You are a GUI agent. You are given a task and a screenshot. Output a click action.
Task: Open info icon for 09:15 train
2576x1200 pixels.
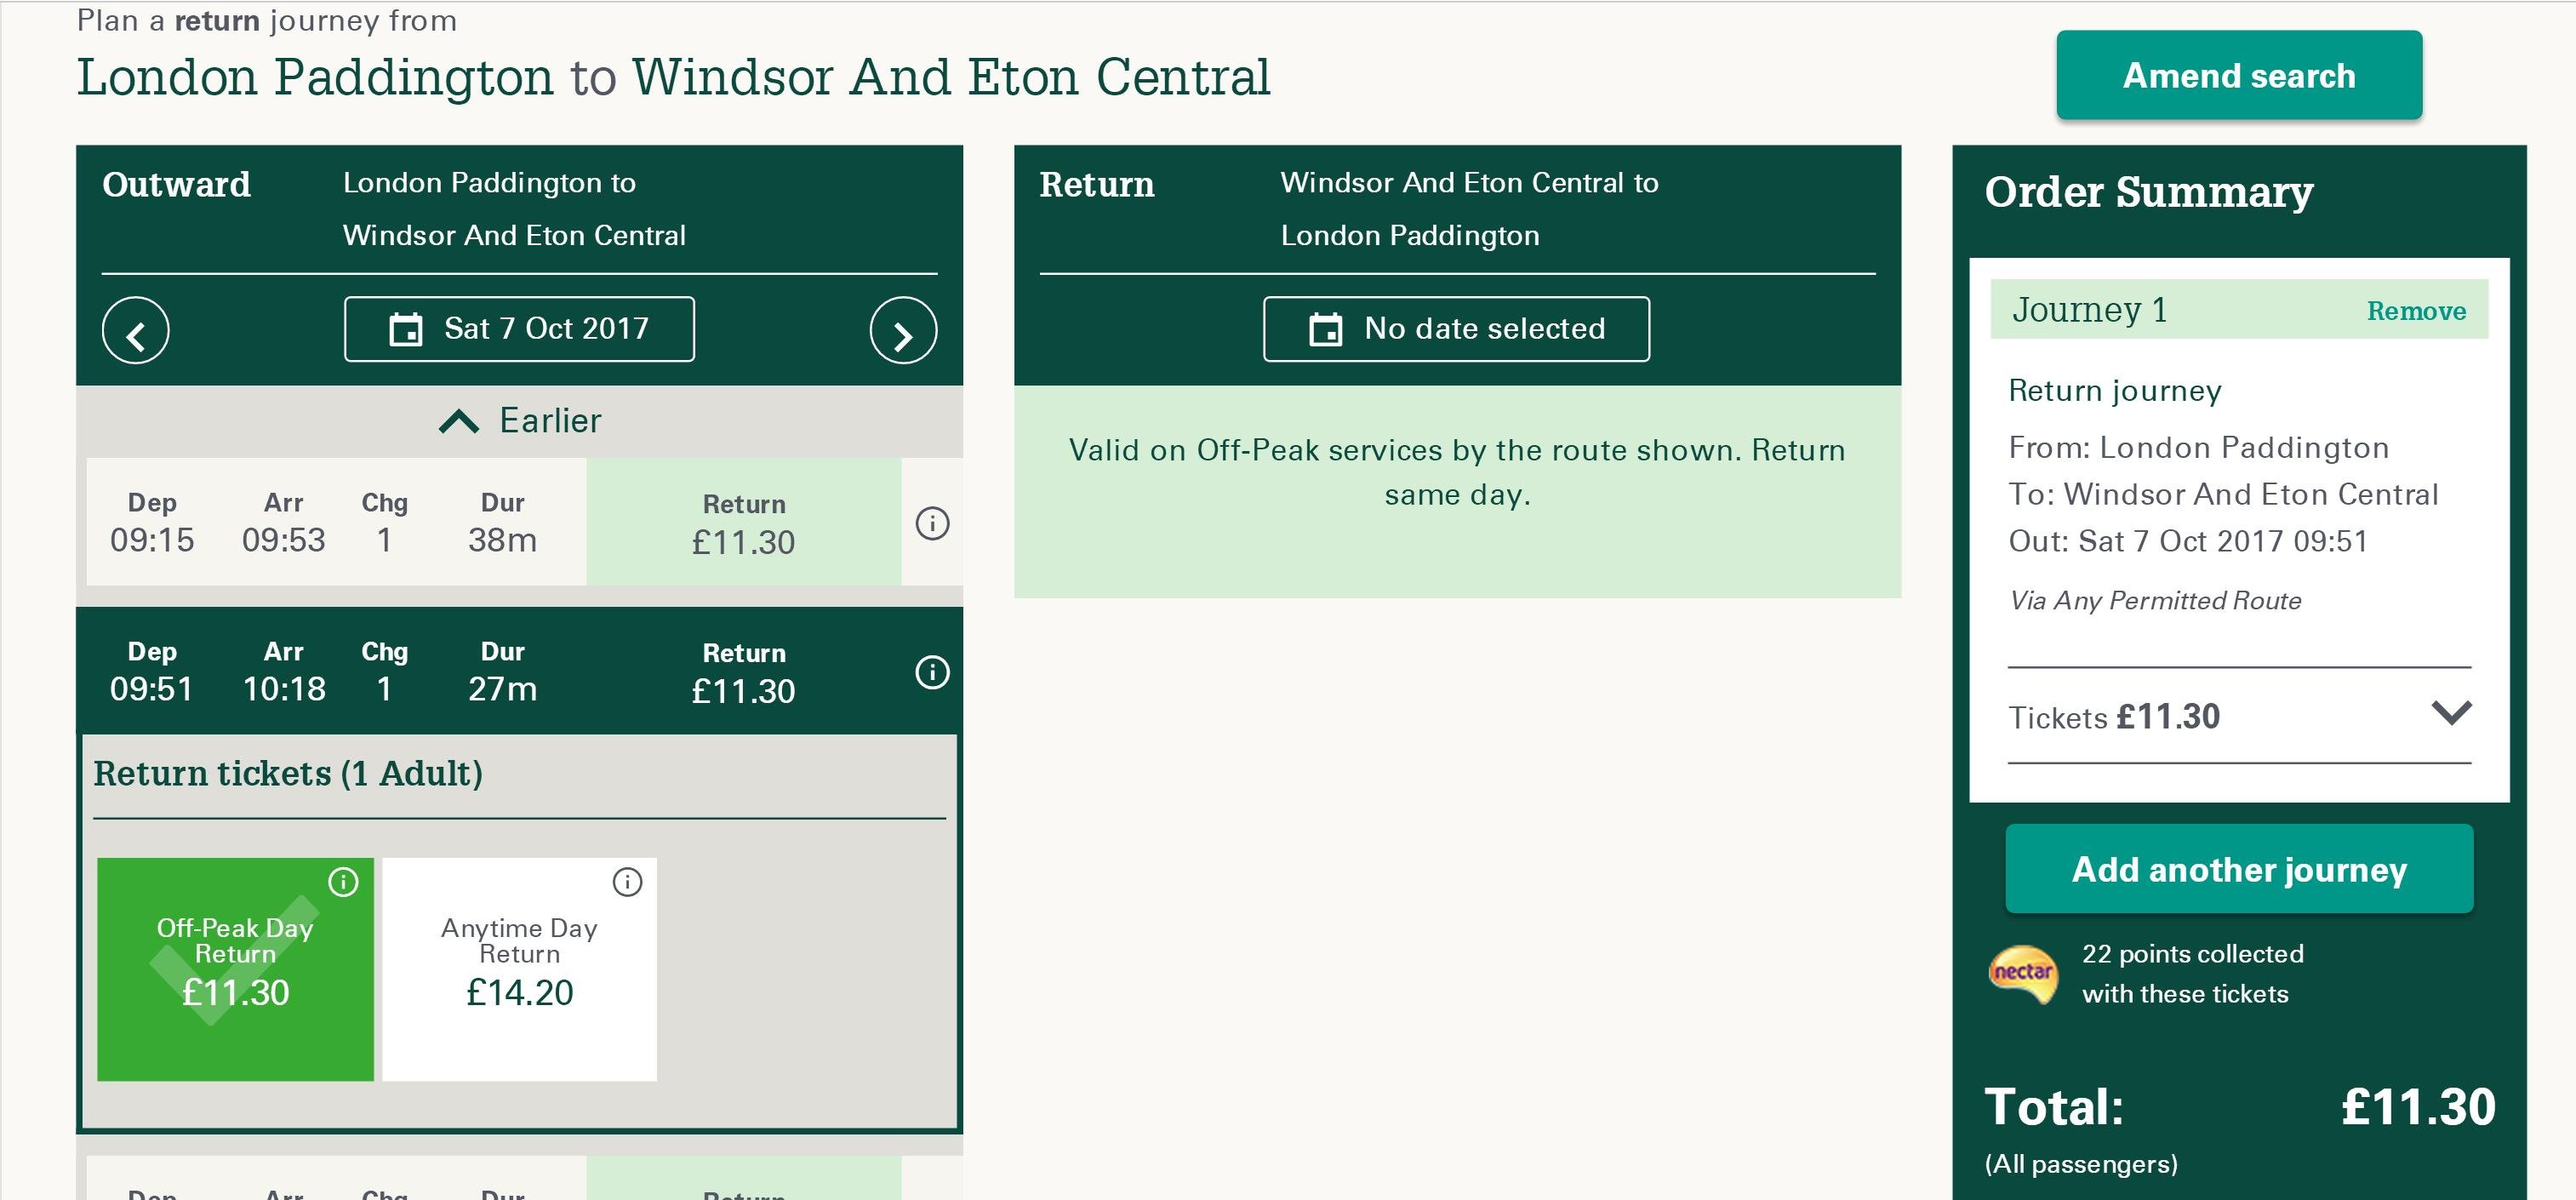932,523
